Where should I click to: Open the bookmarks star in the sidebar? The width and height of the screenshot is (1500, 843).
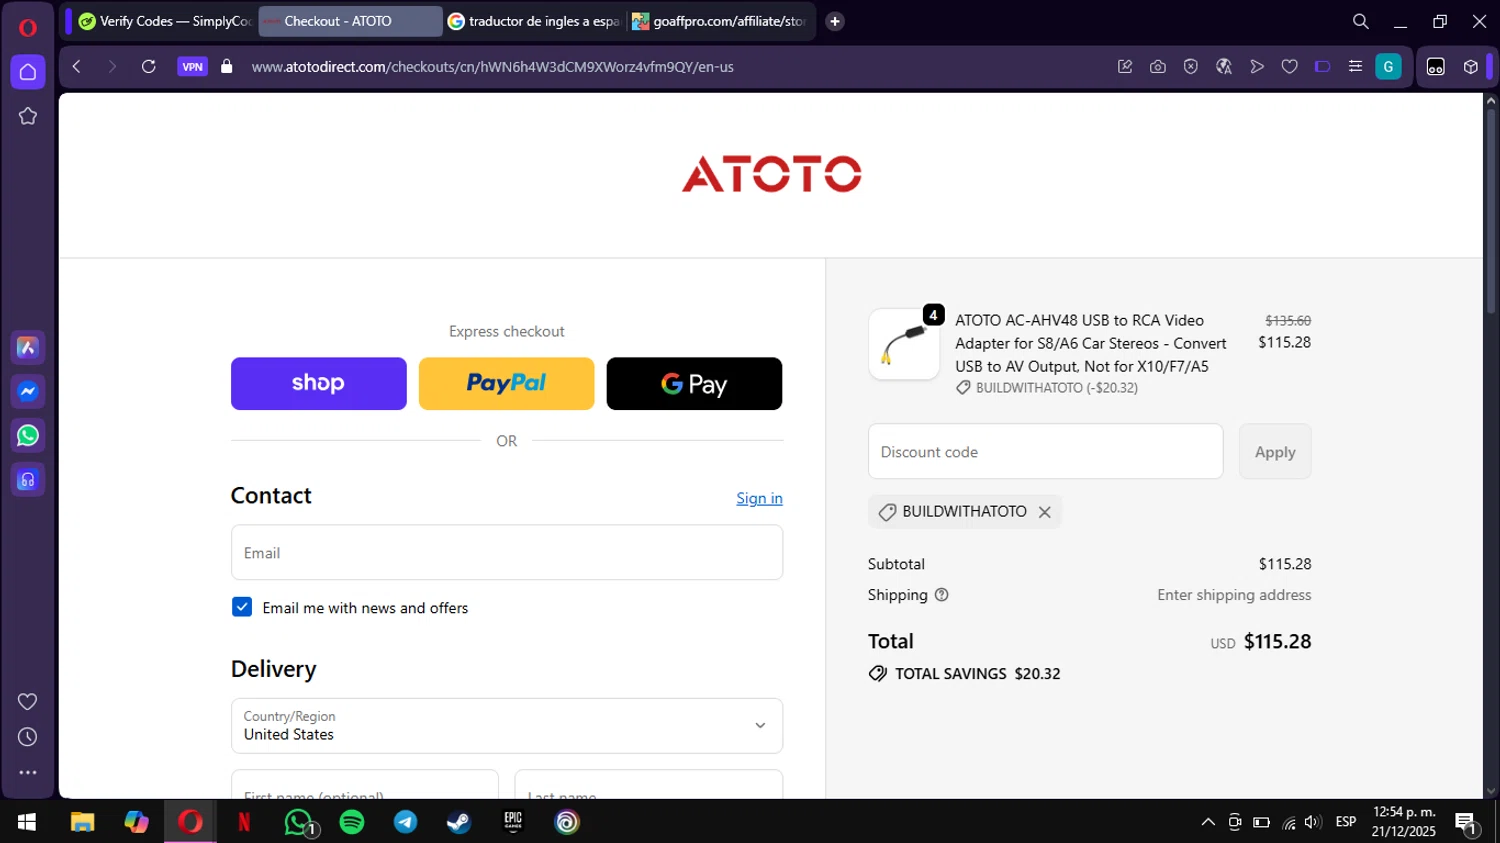click(x=28, y=116)
